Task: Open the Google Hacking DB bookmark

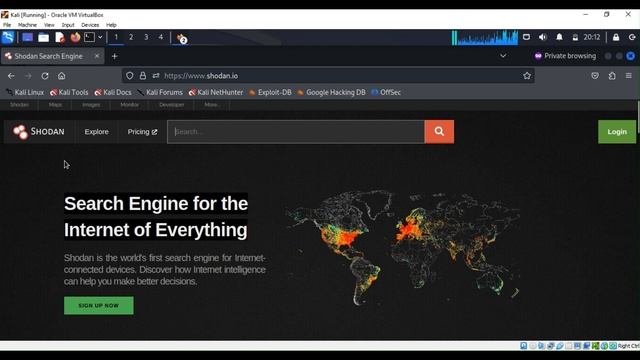Action: coord(331,93)
